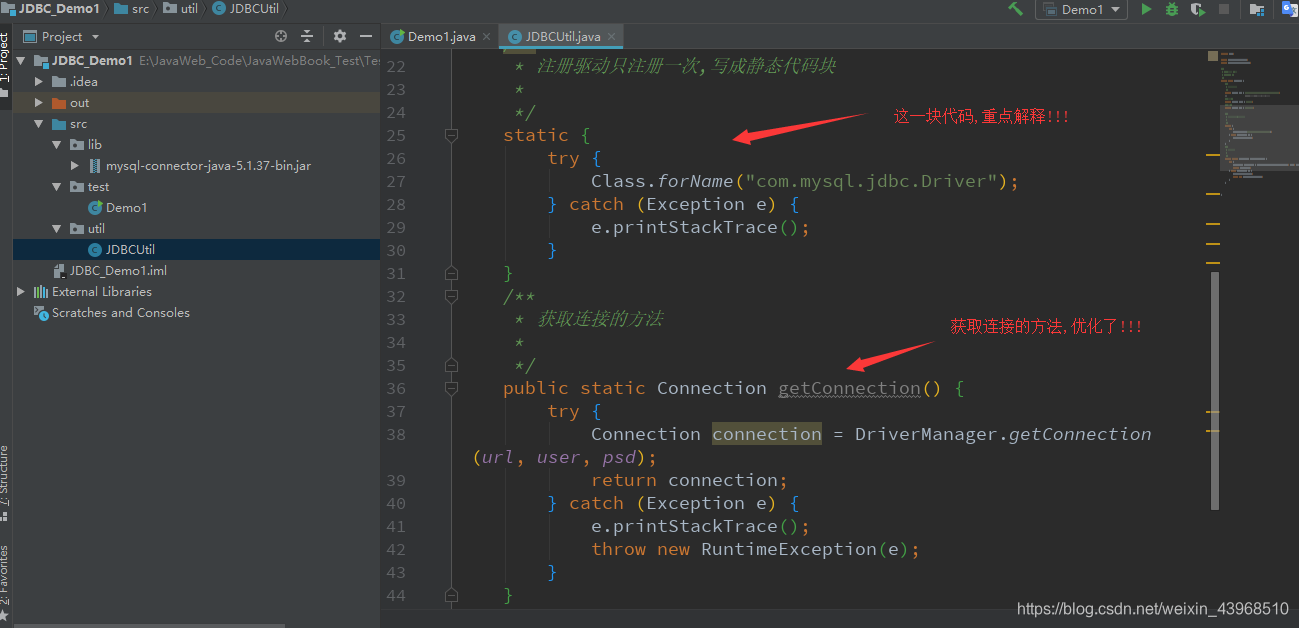
Task: Collapse the util package arrow
Action: (57, 229)
